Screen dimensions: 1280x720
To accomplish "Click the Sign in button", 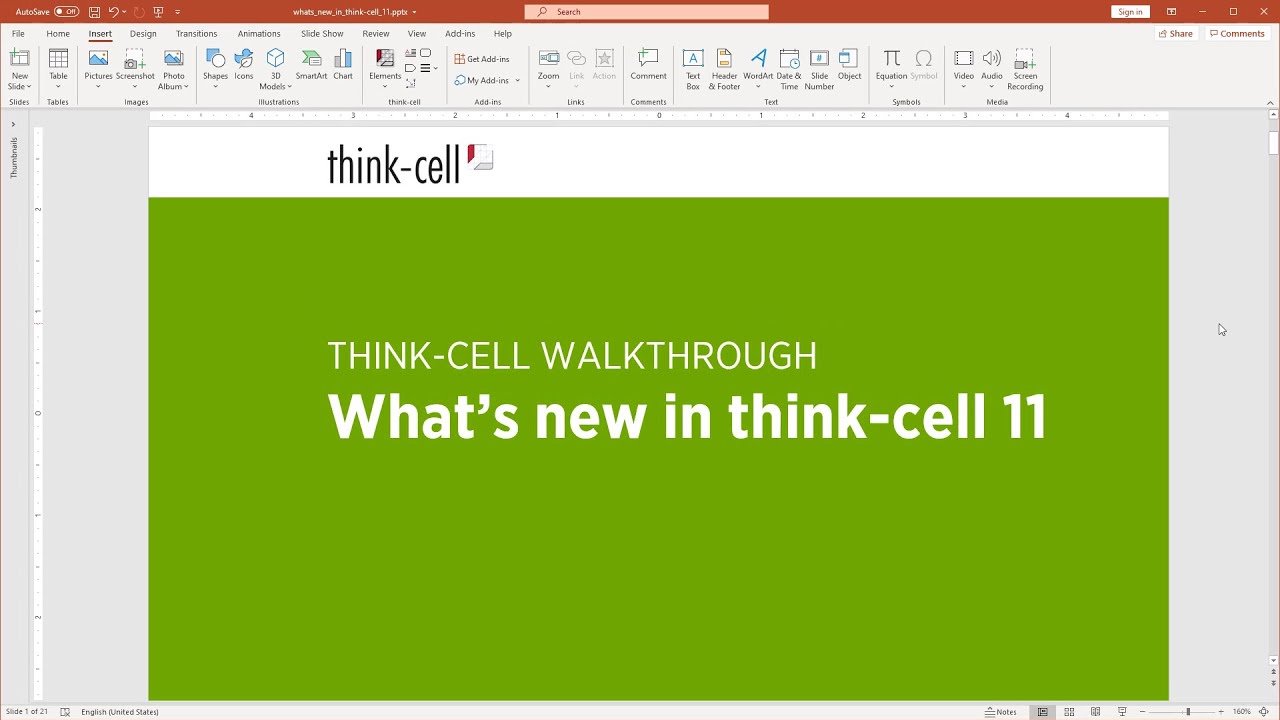I will tap(1130, 12).
